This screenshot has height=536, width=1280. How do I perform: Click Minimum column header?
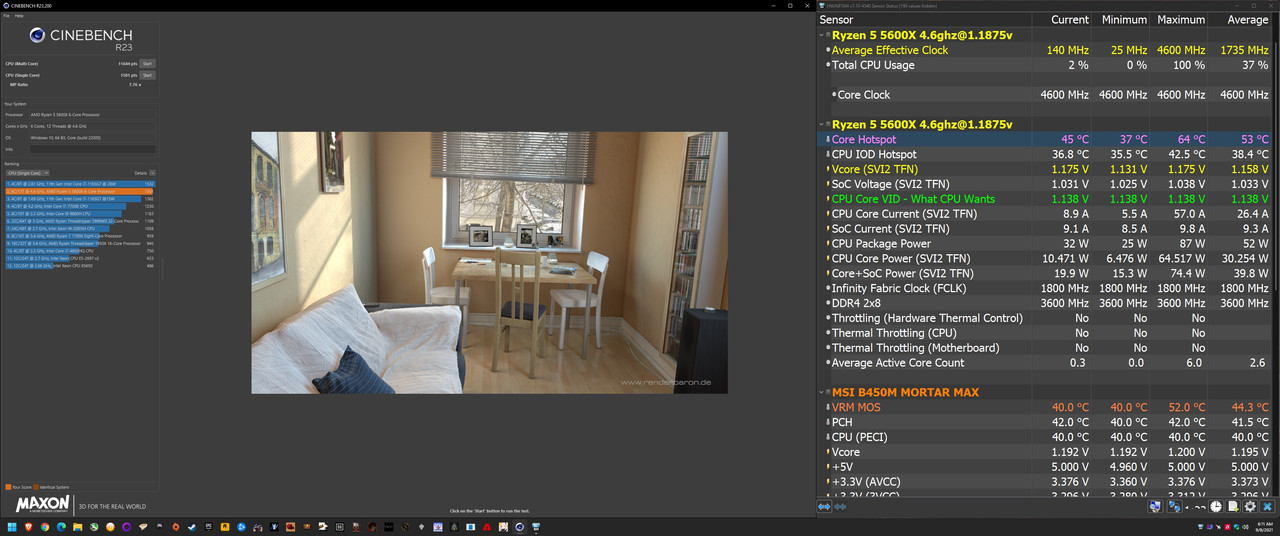[x=1125, y=19]
